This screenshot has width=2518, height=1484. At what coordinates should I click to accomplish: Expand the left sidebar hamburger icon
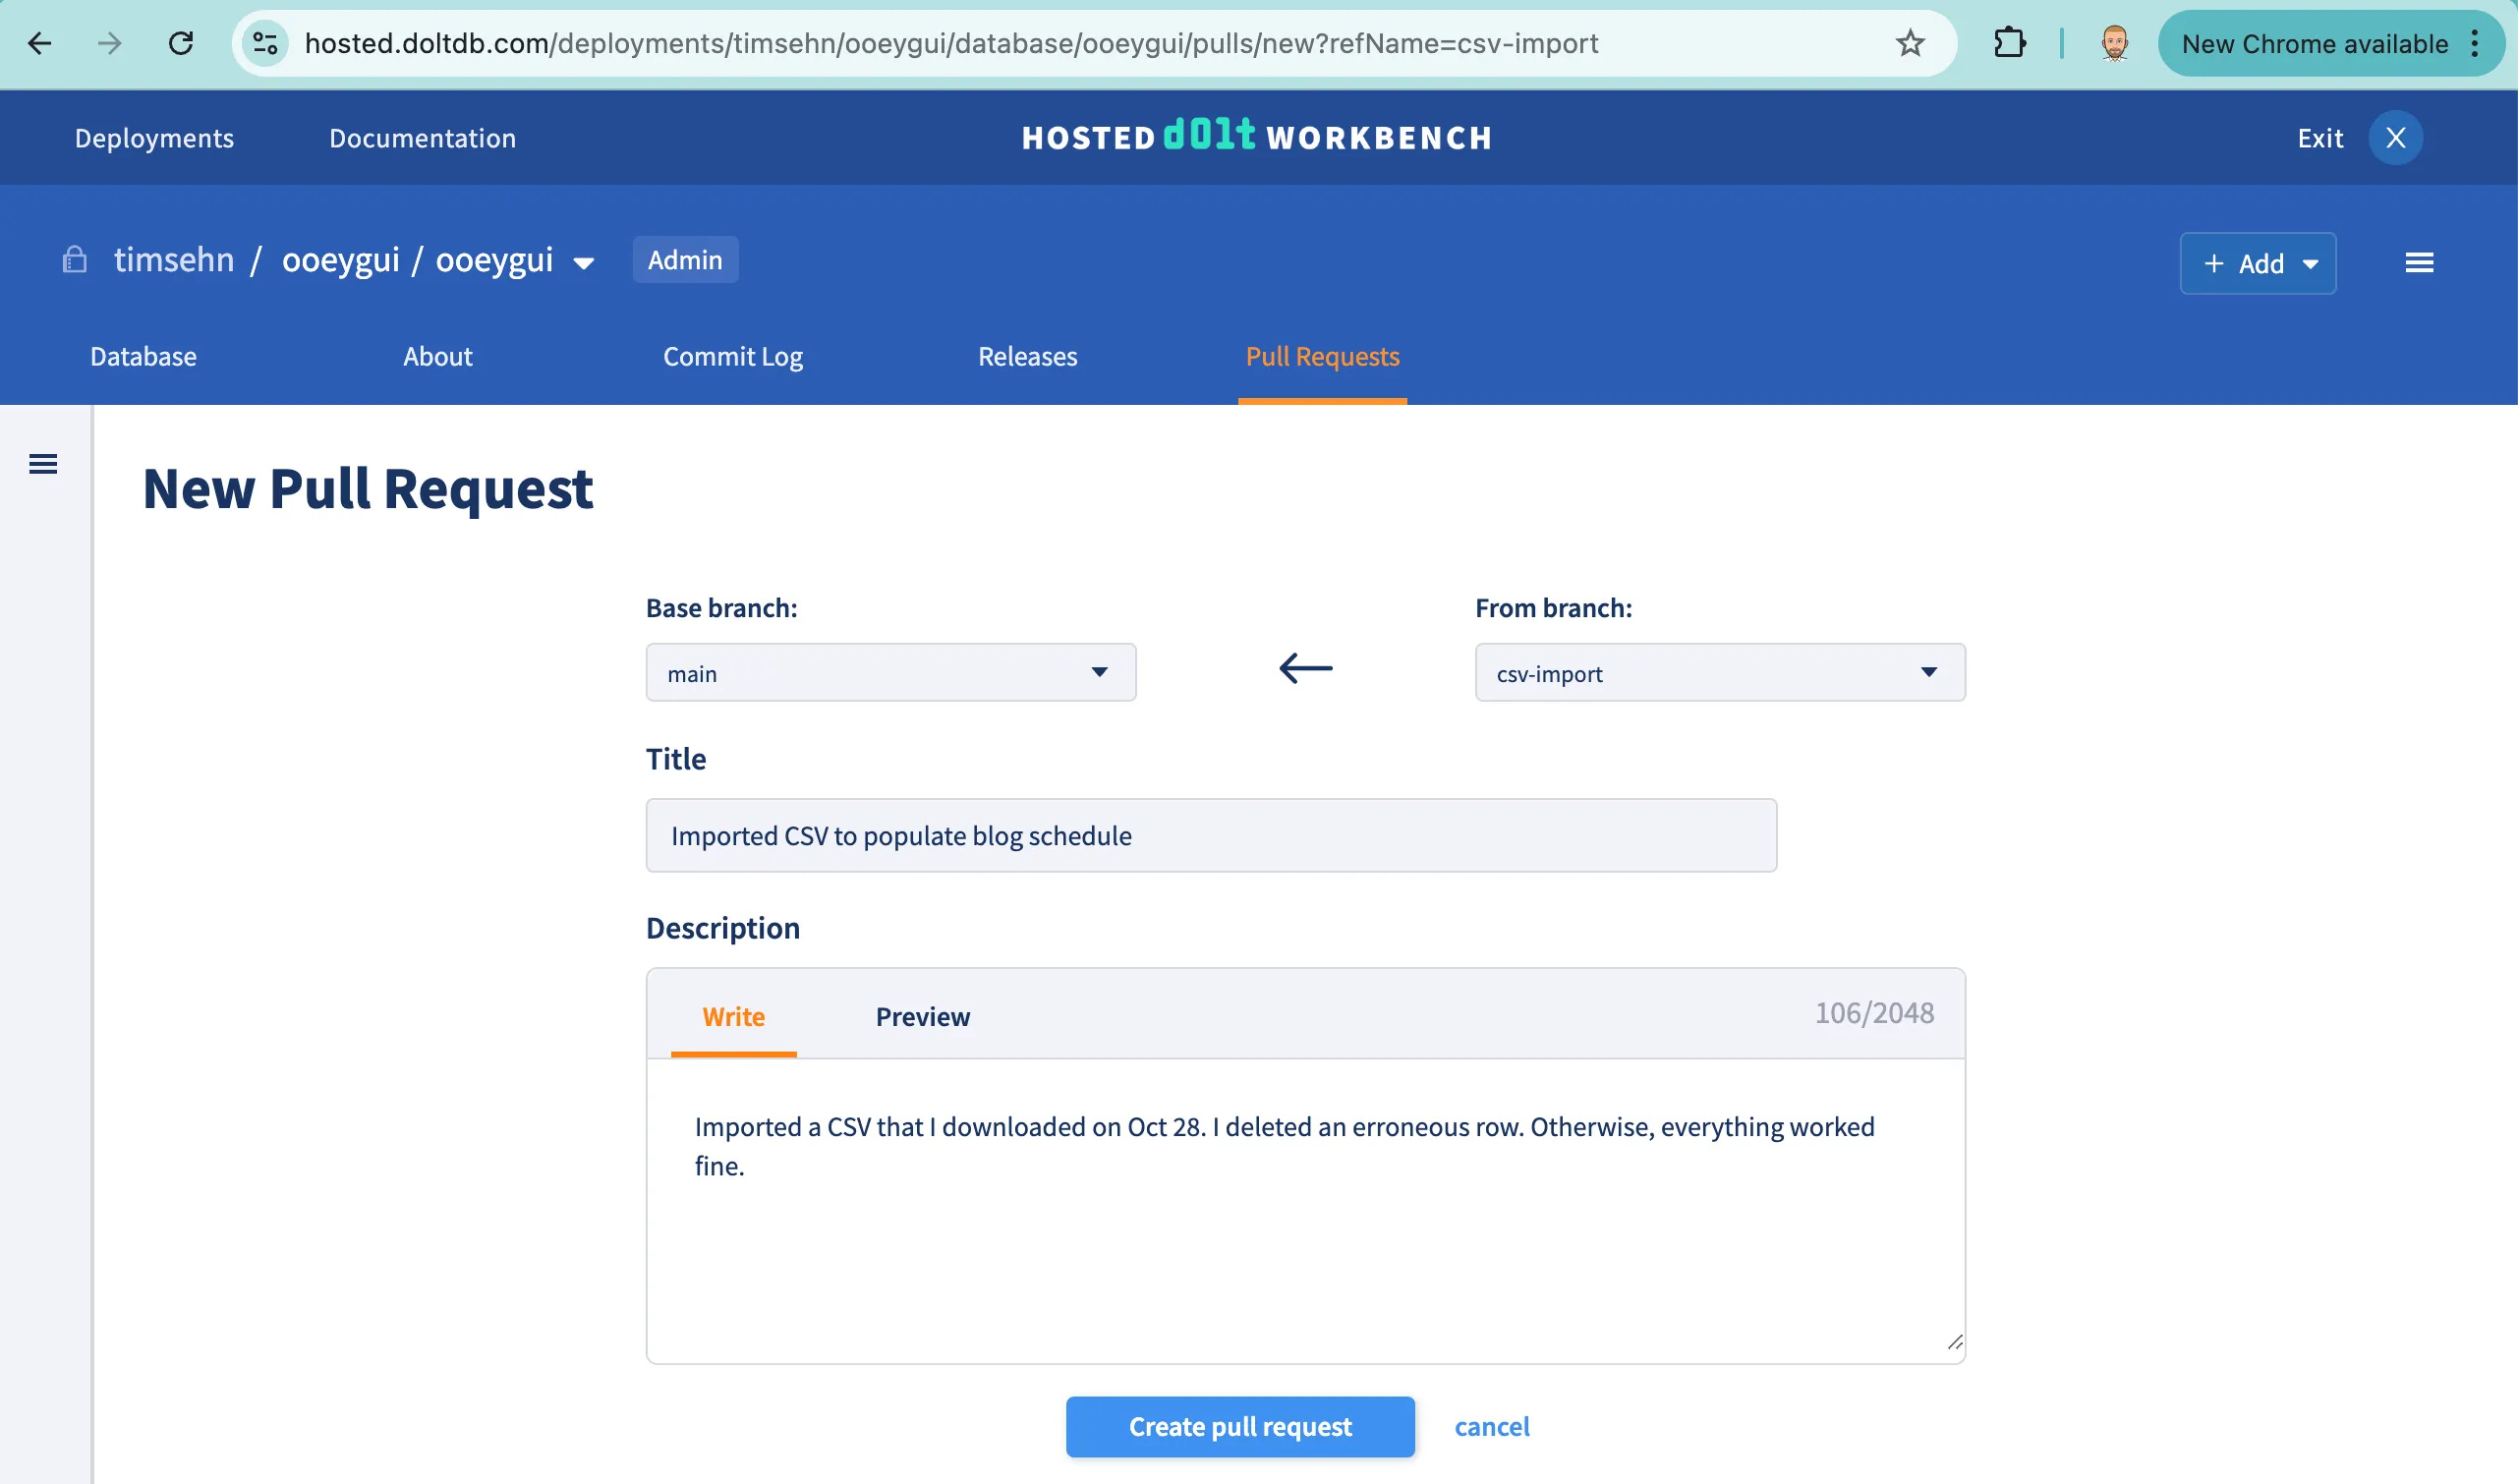click(43, 464)
